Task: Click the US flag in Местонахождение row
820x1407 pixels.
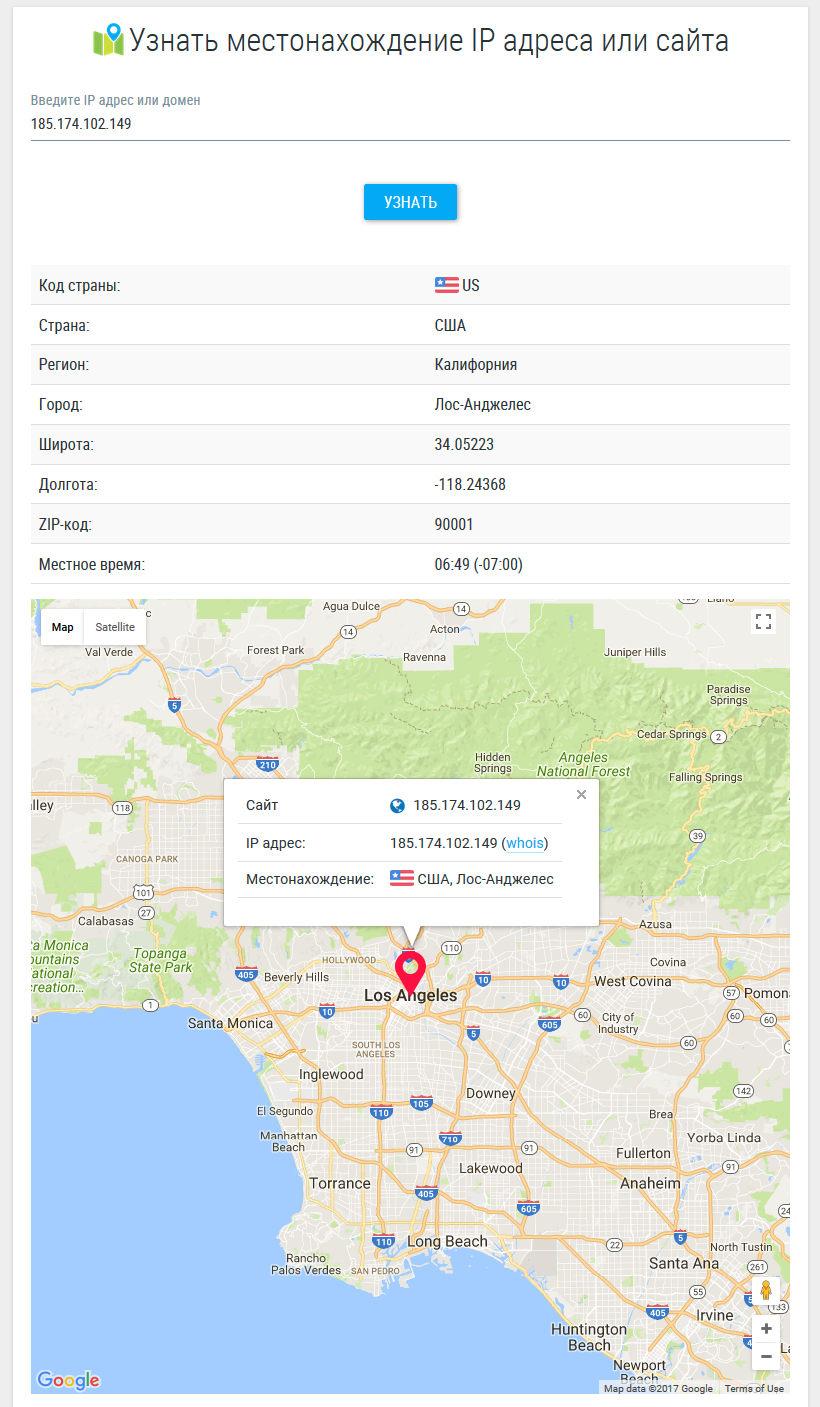Action: [401, 879]
